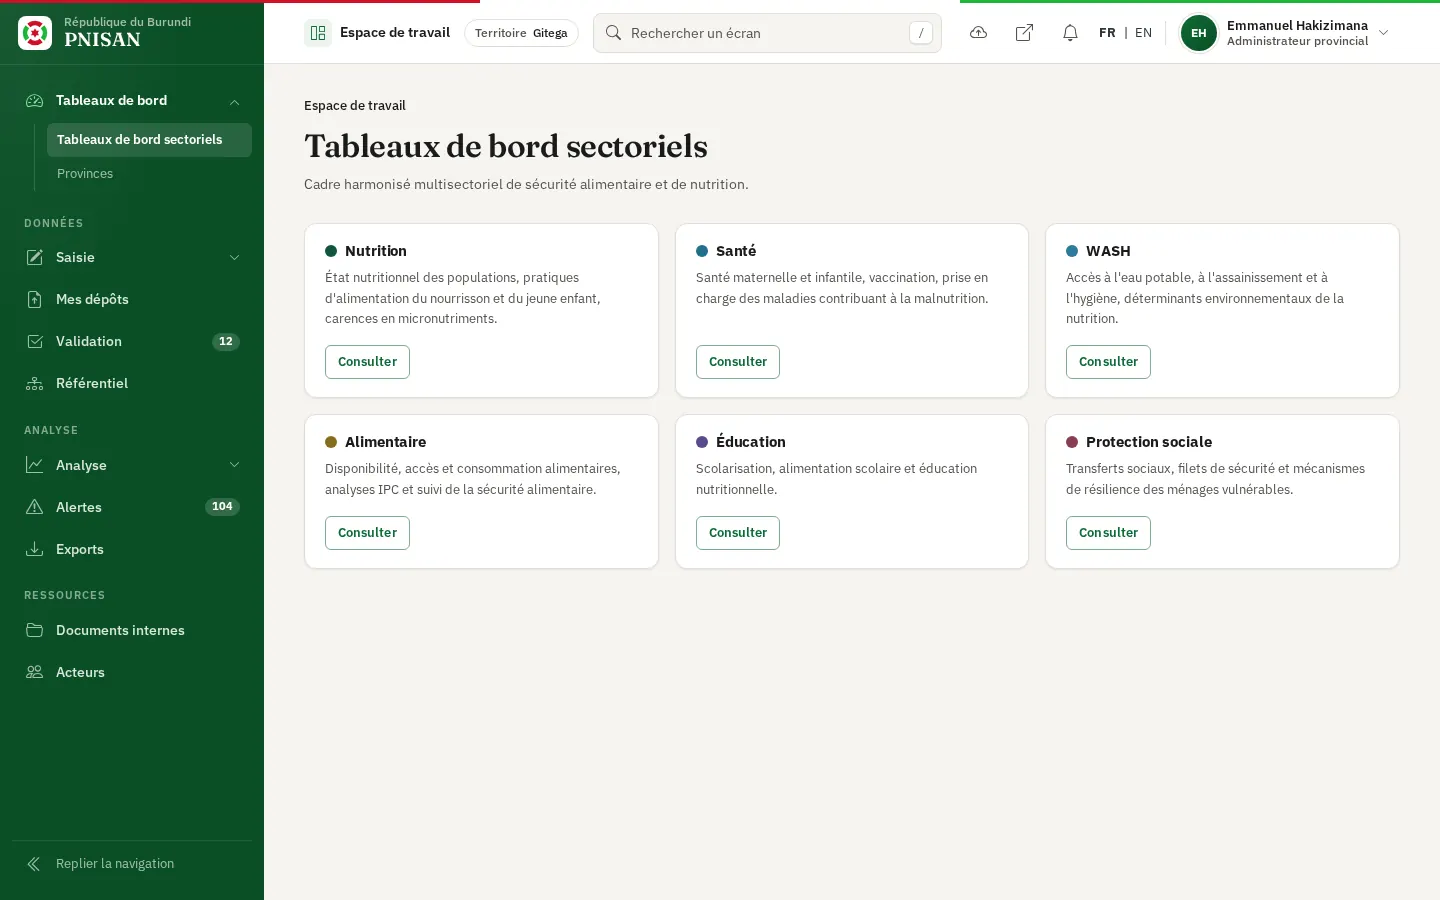Click the Espace de travail layout icon
1440x900 pixels.
(318, 33)
